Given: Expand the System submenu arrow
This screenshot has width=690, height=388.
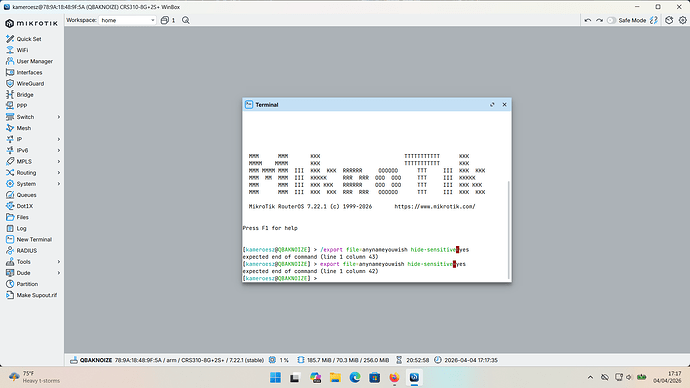Looking at the screenshot, I should [59, 184].
